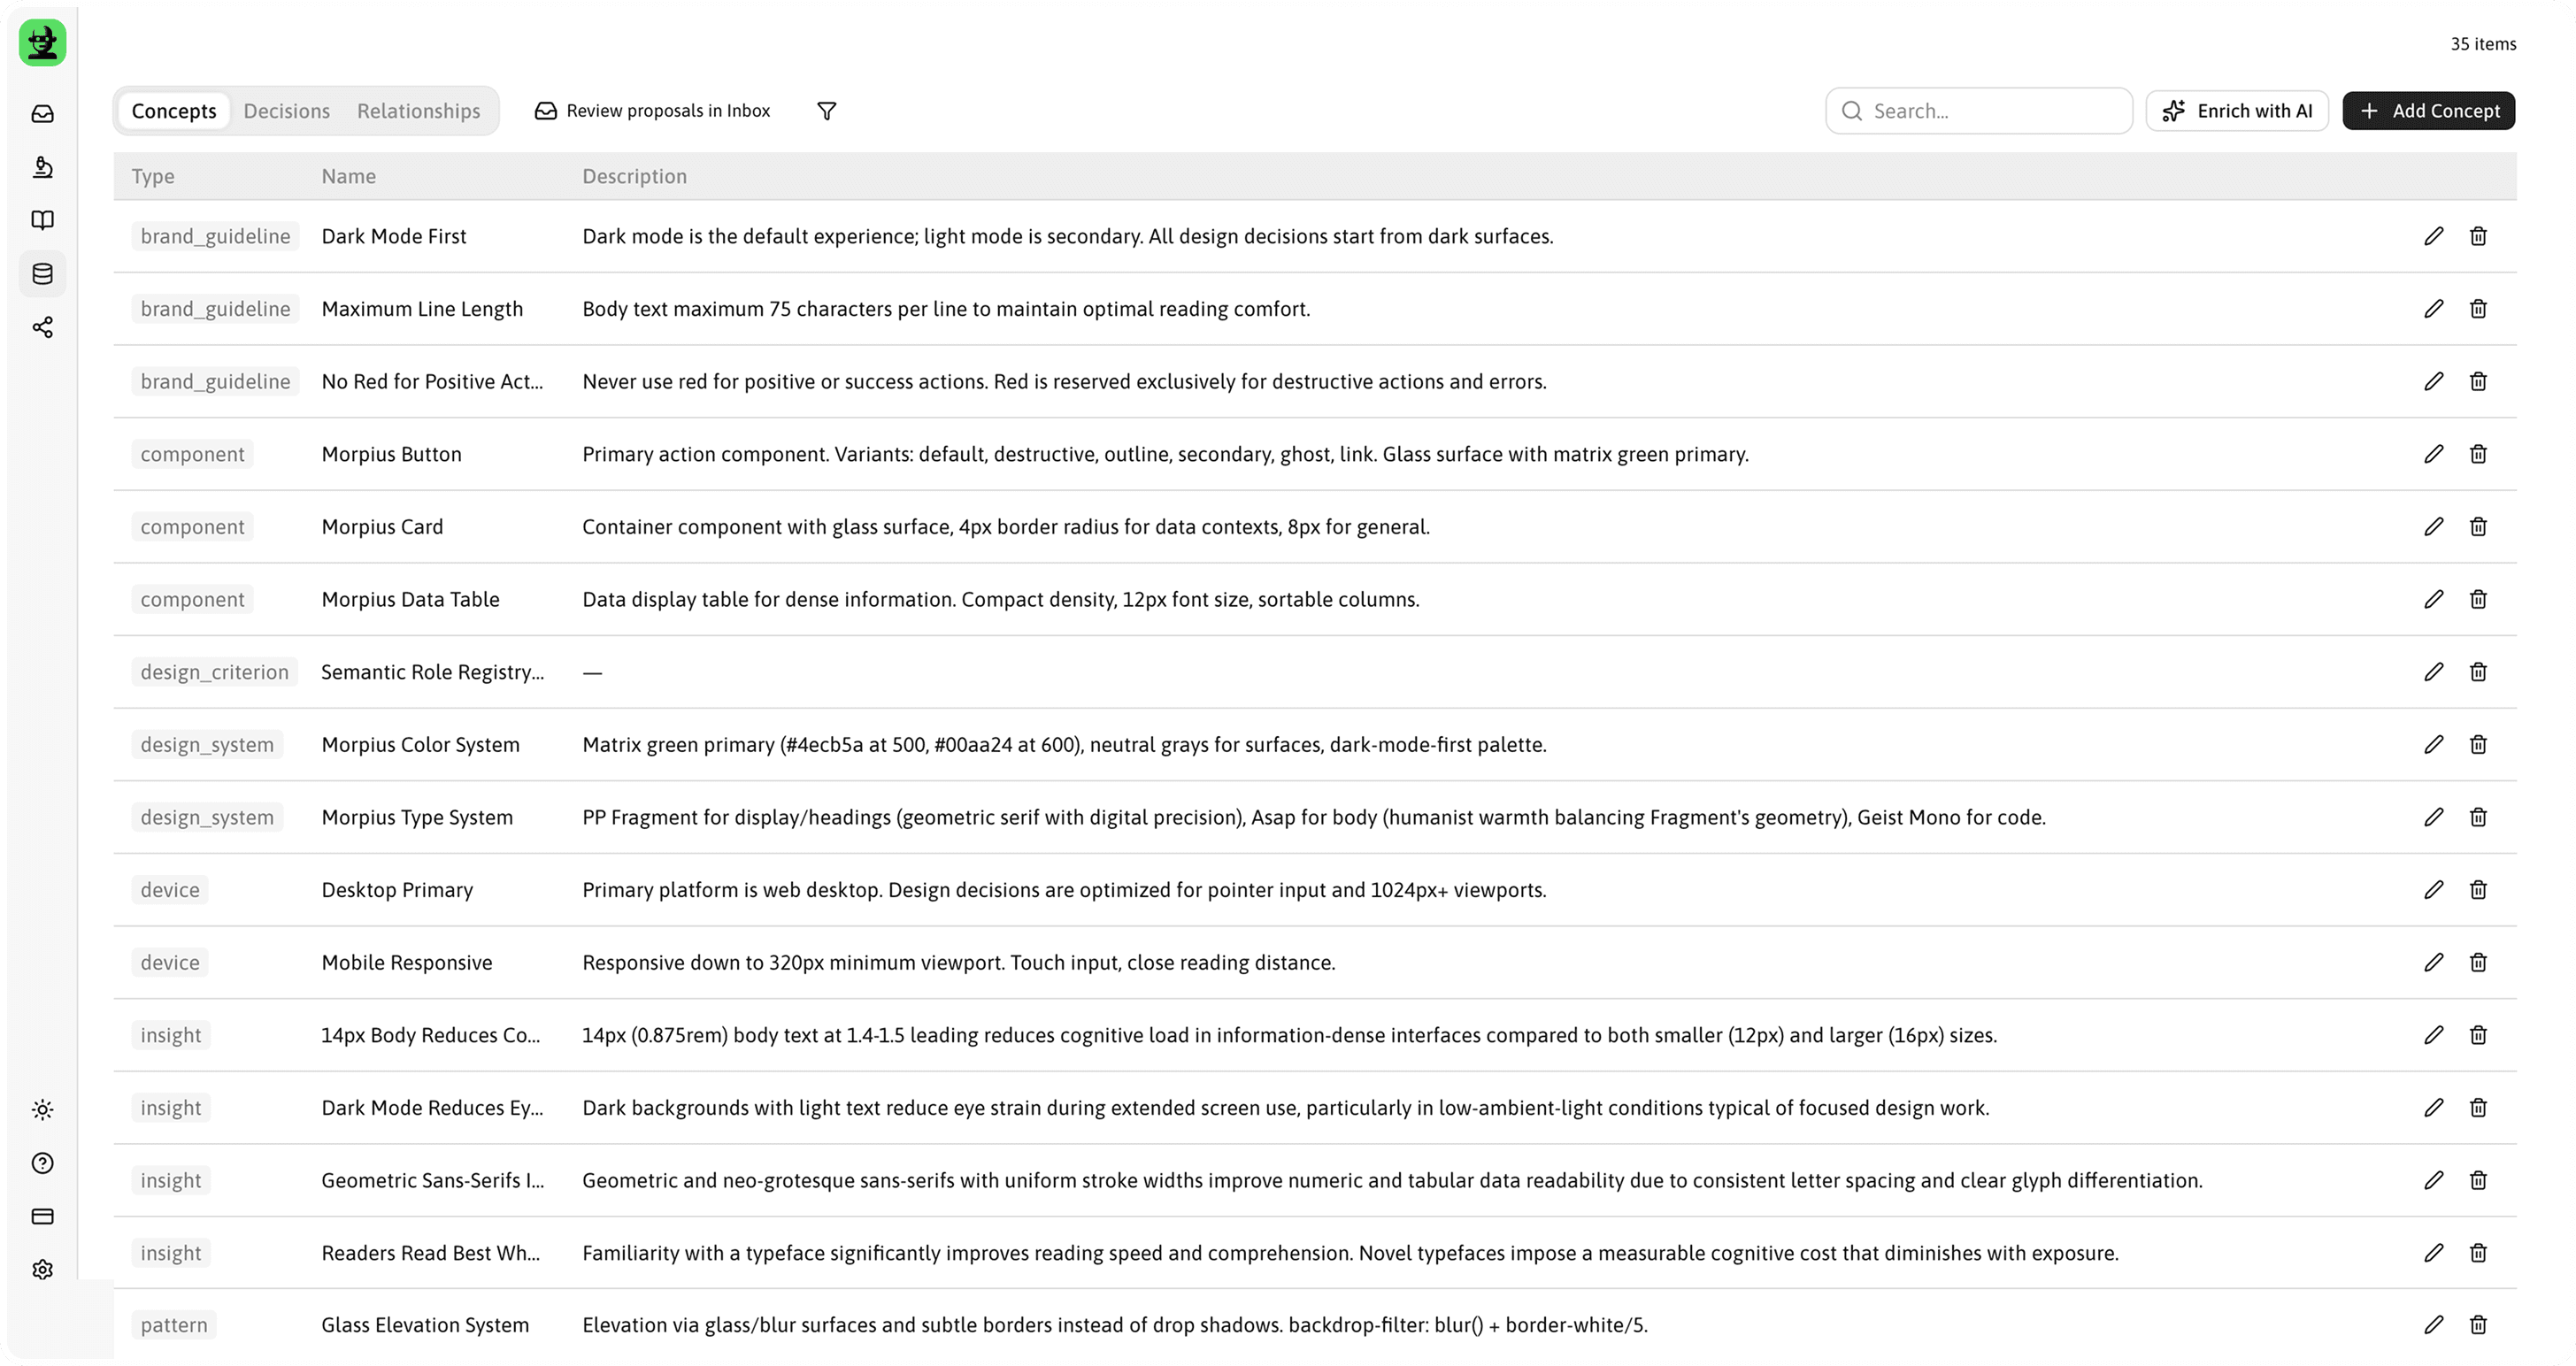Viewport: 2576px width, 1366px height.
Task: Delete the Glass Elevation System pattern
Action: tap(2478, 1325)
